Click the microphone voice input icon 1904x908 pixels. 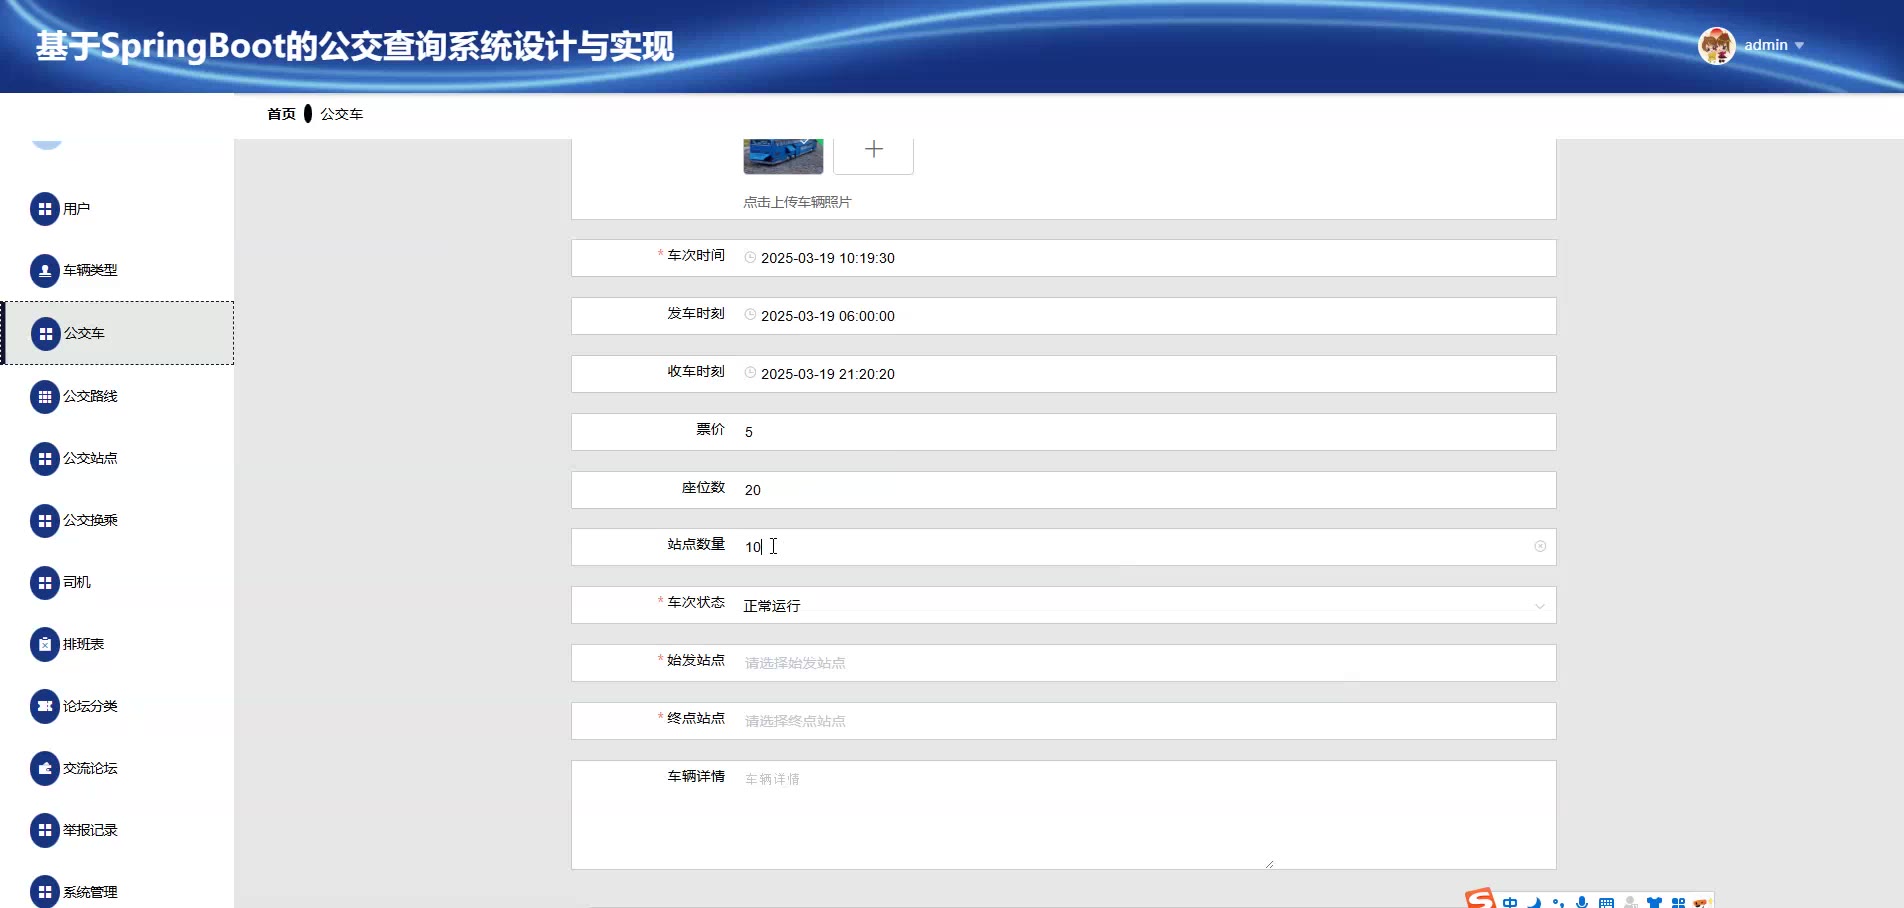pos(1582,902)
